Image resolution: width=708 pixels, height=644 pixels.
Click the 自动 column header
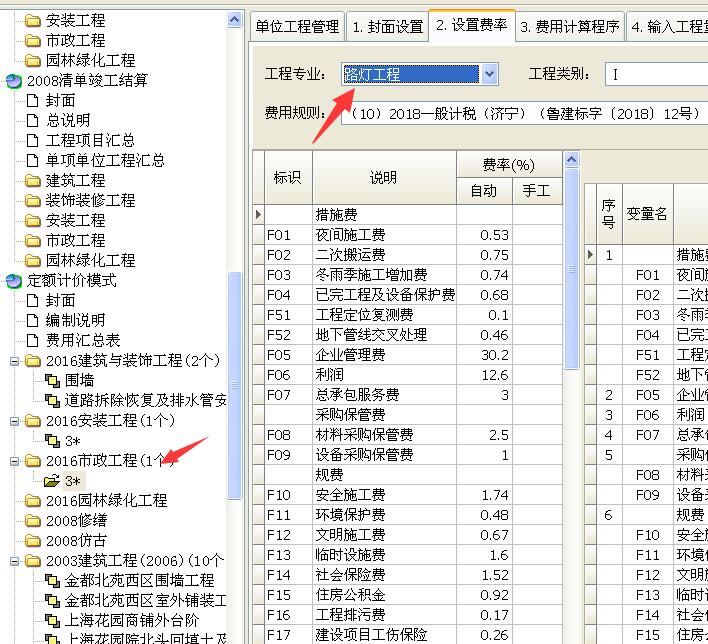click(484, 191)
